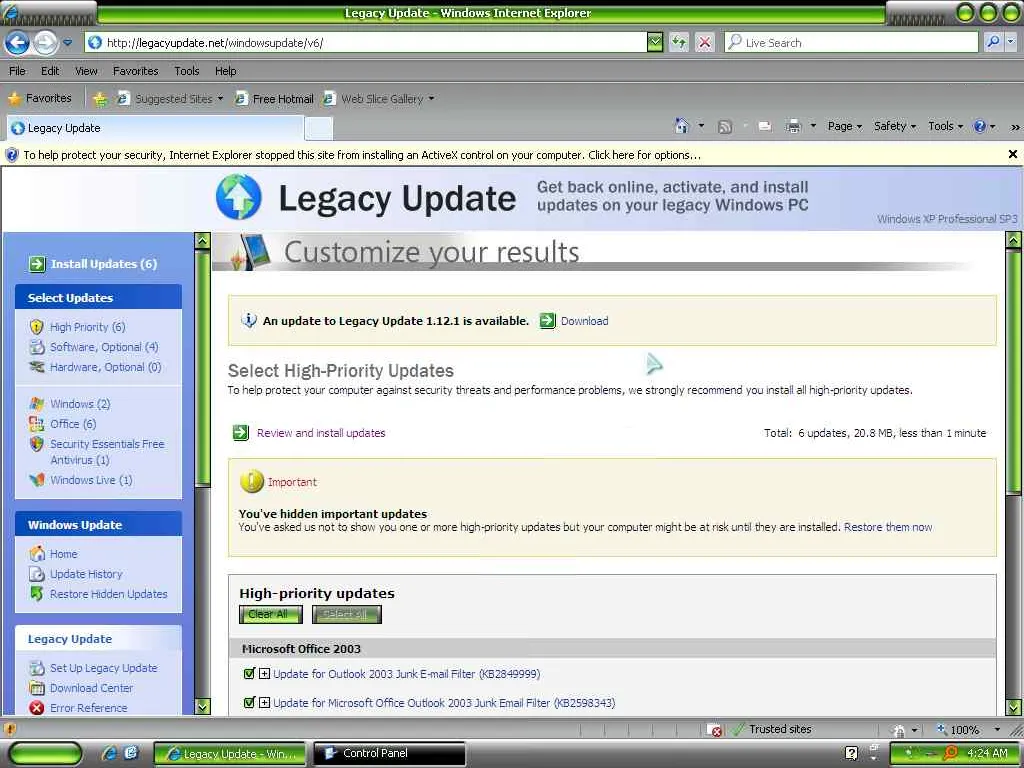Open the View menu
This screenshot has width=1024, height=768.
click(x=86, y=71)
